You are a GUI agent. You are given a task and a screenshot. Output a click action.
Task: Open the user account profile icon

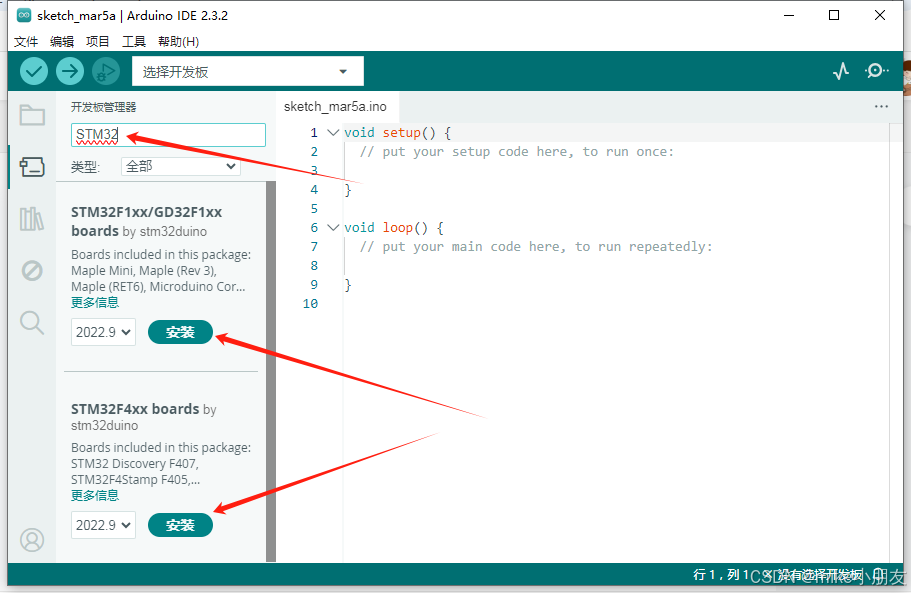[32, 540]
